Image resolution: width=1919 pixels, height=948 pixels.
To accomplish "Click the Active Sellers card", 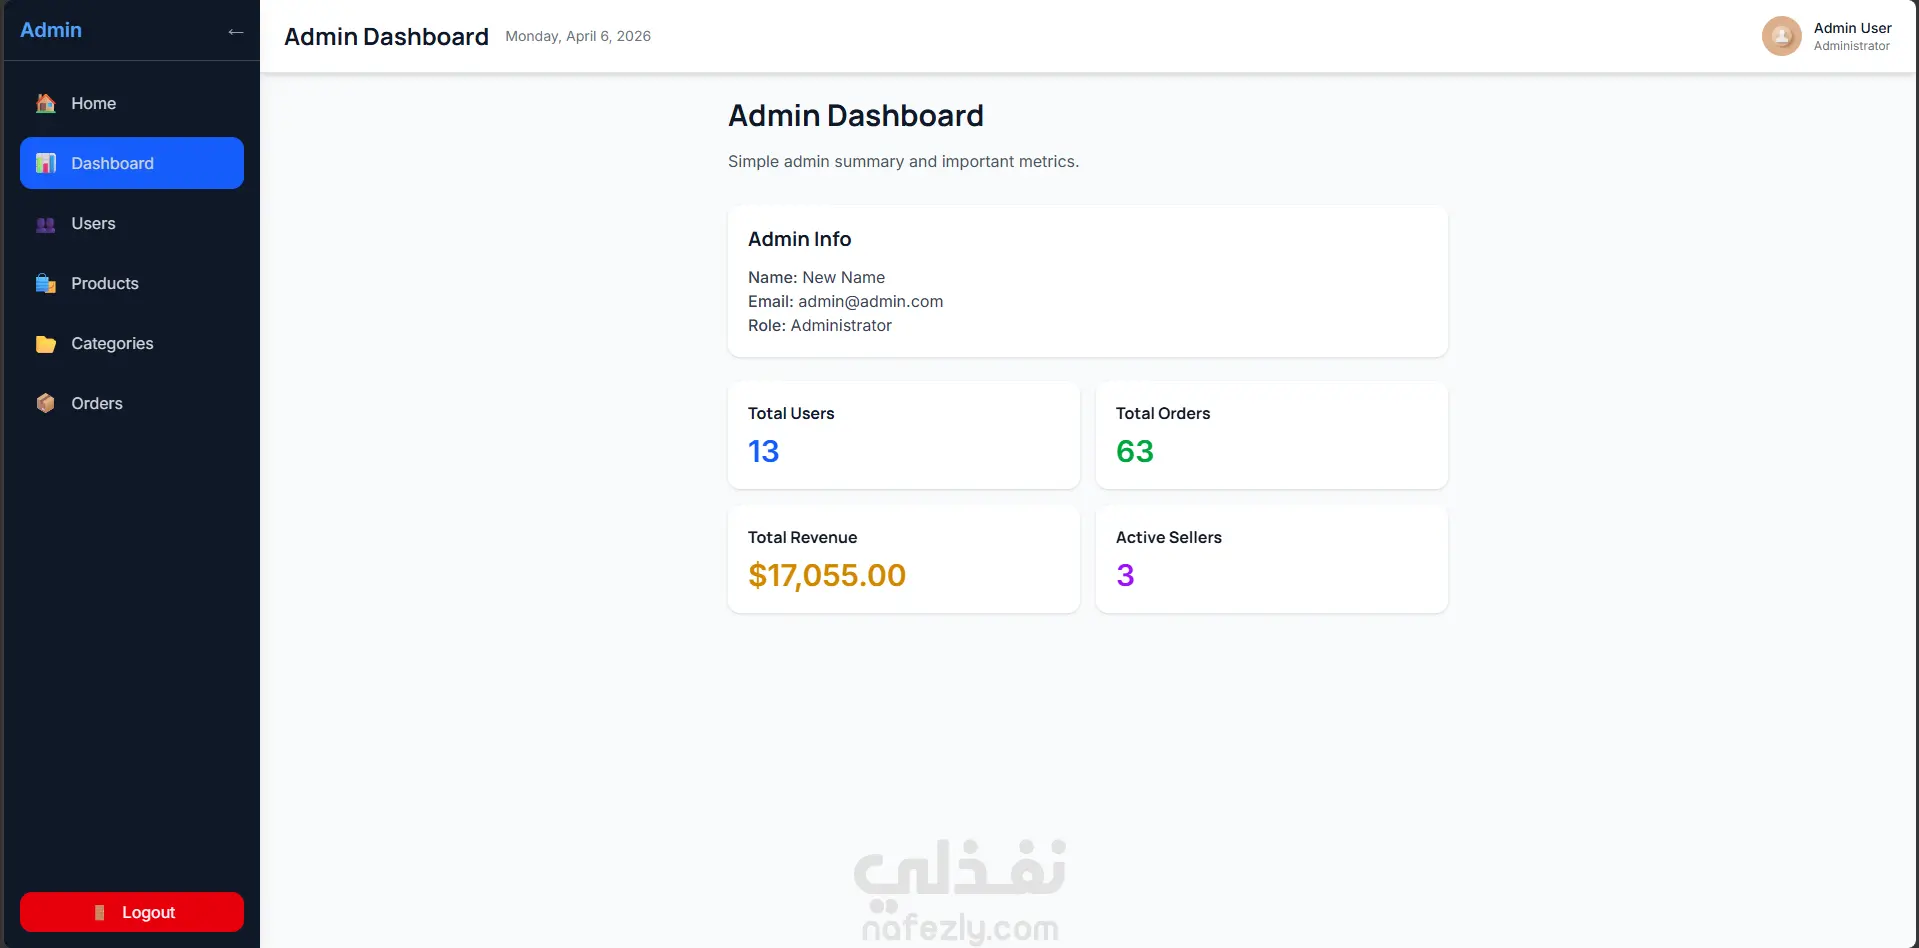I will coord(1271,559).
